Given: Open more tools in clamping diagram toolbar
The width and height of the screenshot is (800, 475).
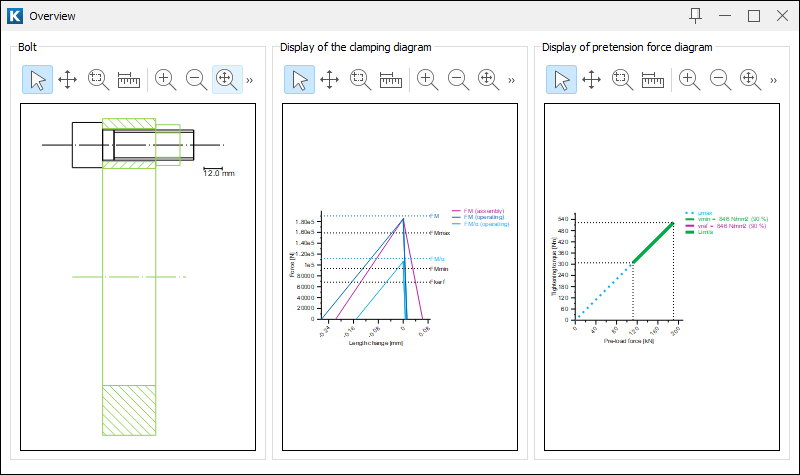Looking at the screenshot, I should click(511, 80).
